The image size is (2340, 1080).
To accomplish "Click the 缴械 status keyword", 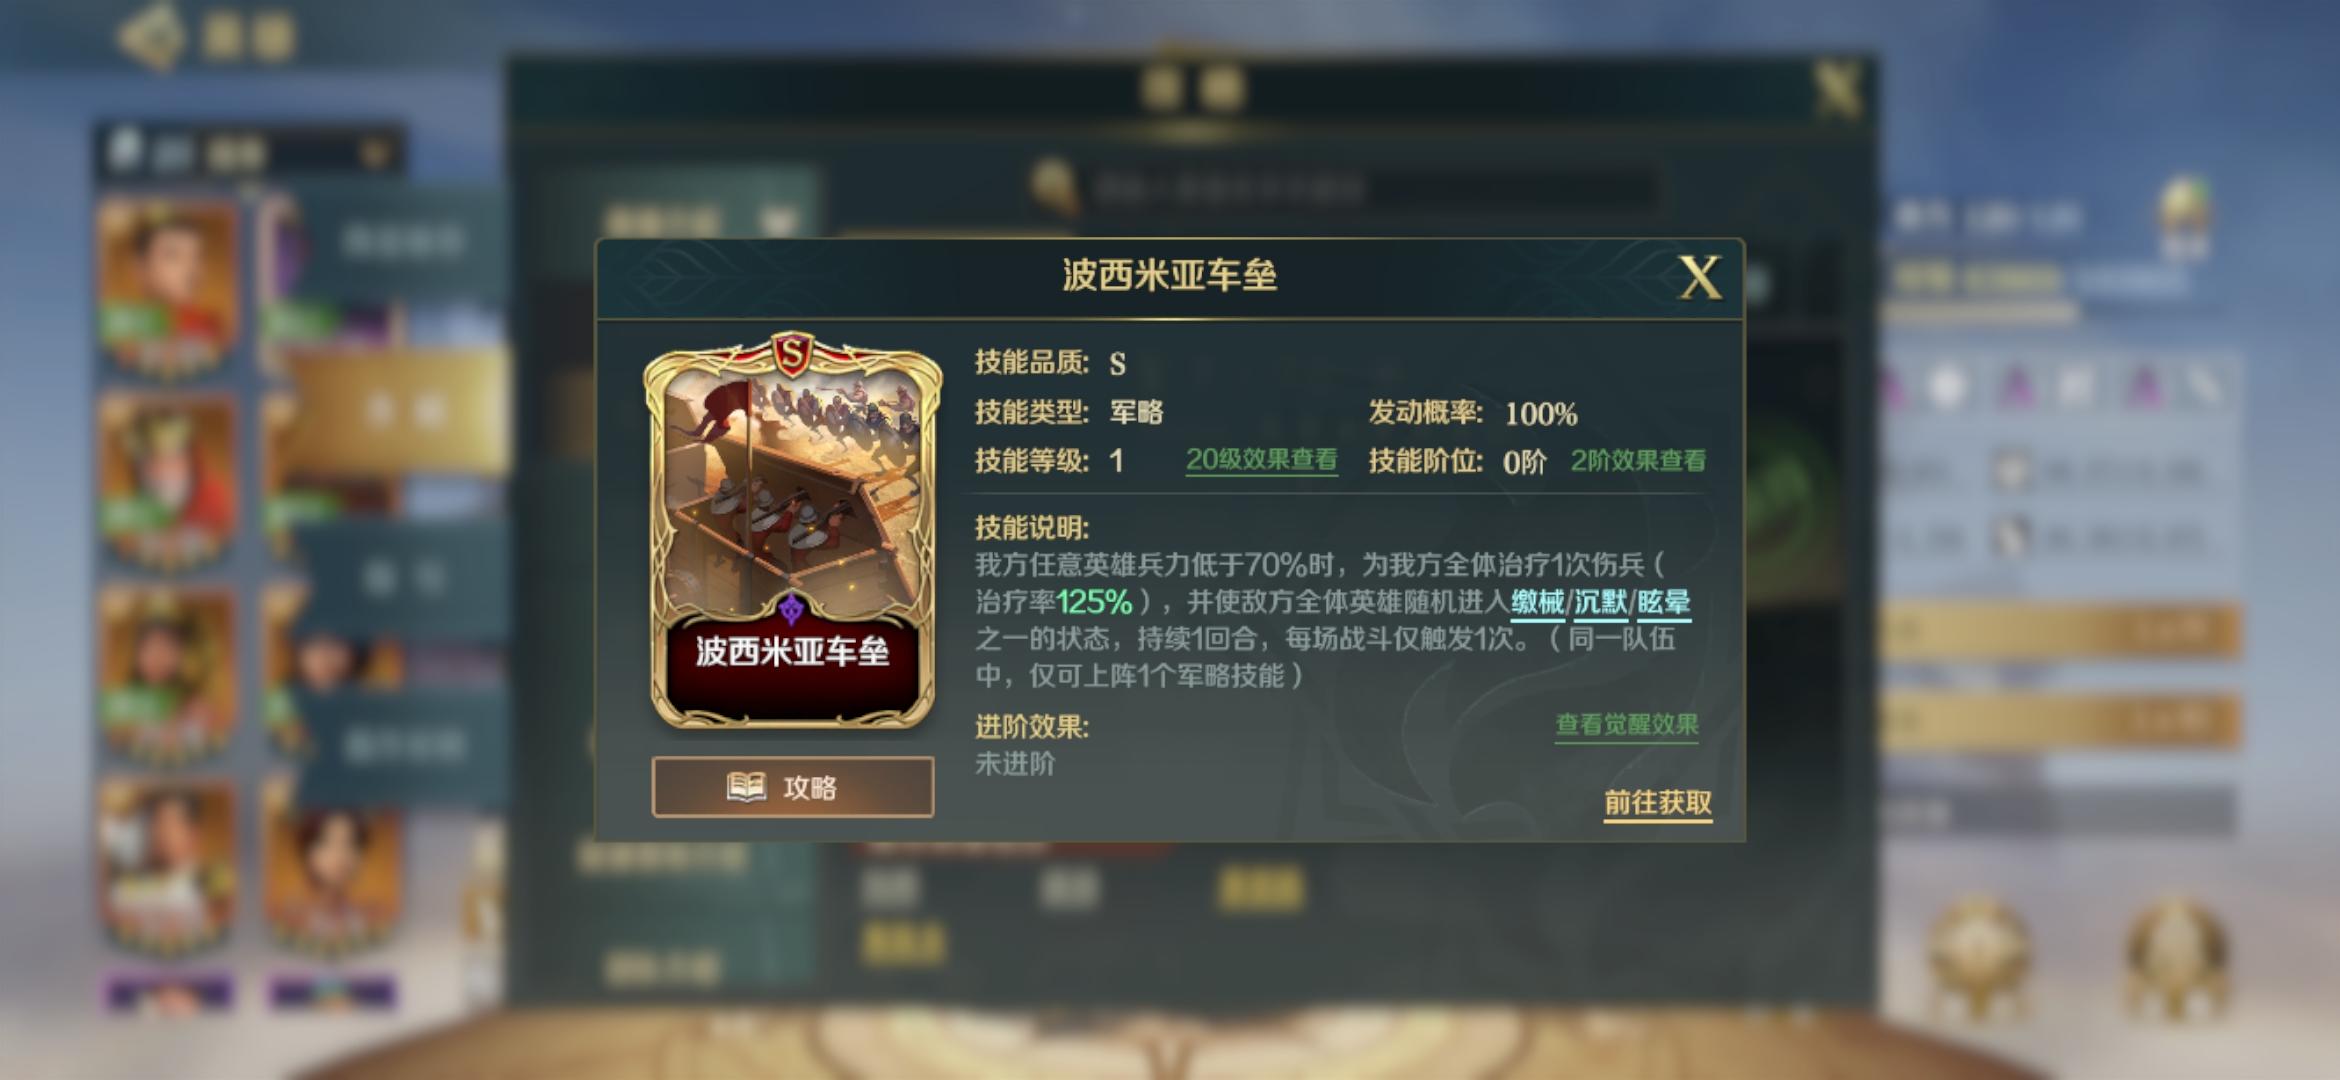I will 1537,602.
